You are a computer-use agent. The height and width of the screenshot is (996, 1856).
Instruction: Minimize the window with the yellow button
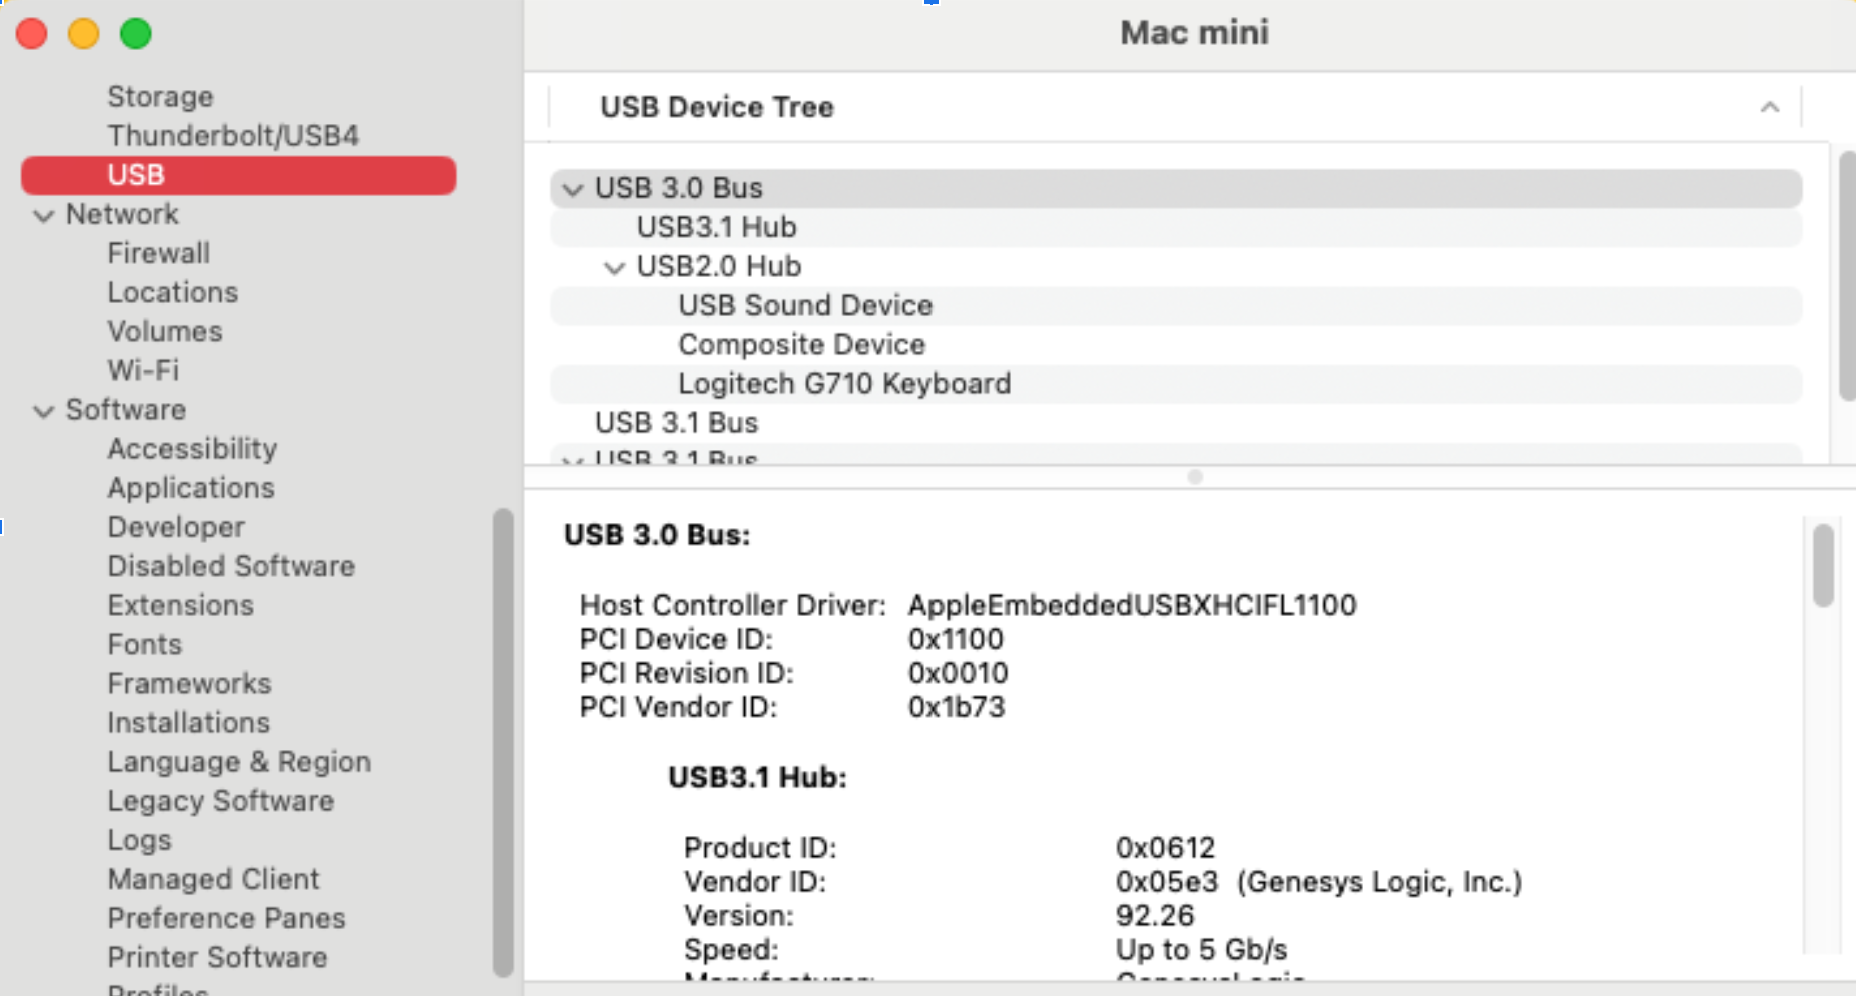tap(84, 33)
